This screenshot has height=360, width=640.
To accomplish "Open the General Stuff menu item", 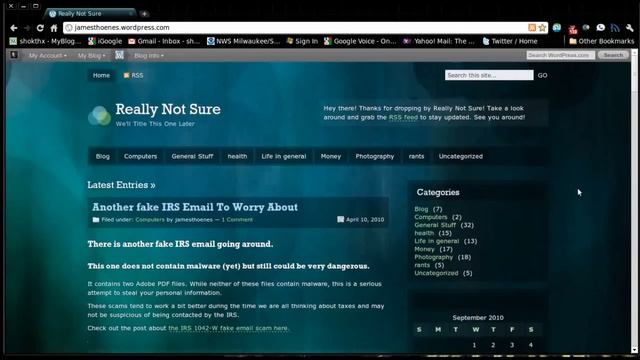I will click(x=192, y=156).
